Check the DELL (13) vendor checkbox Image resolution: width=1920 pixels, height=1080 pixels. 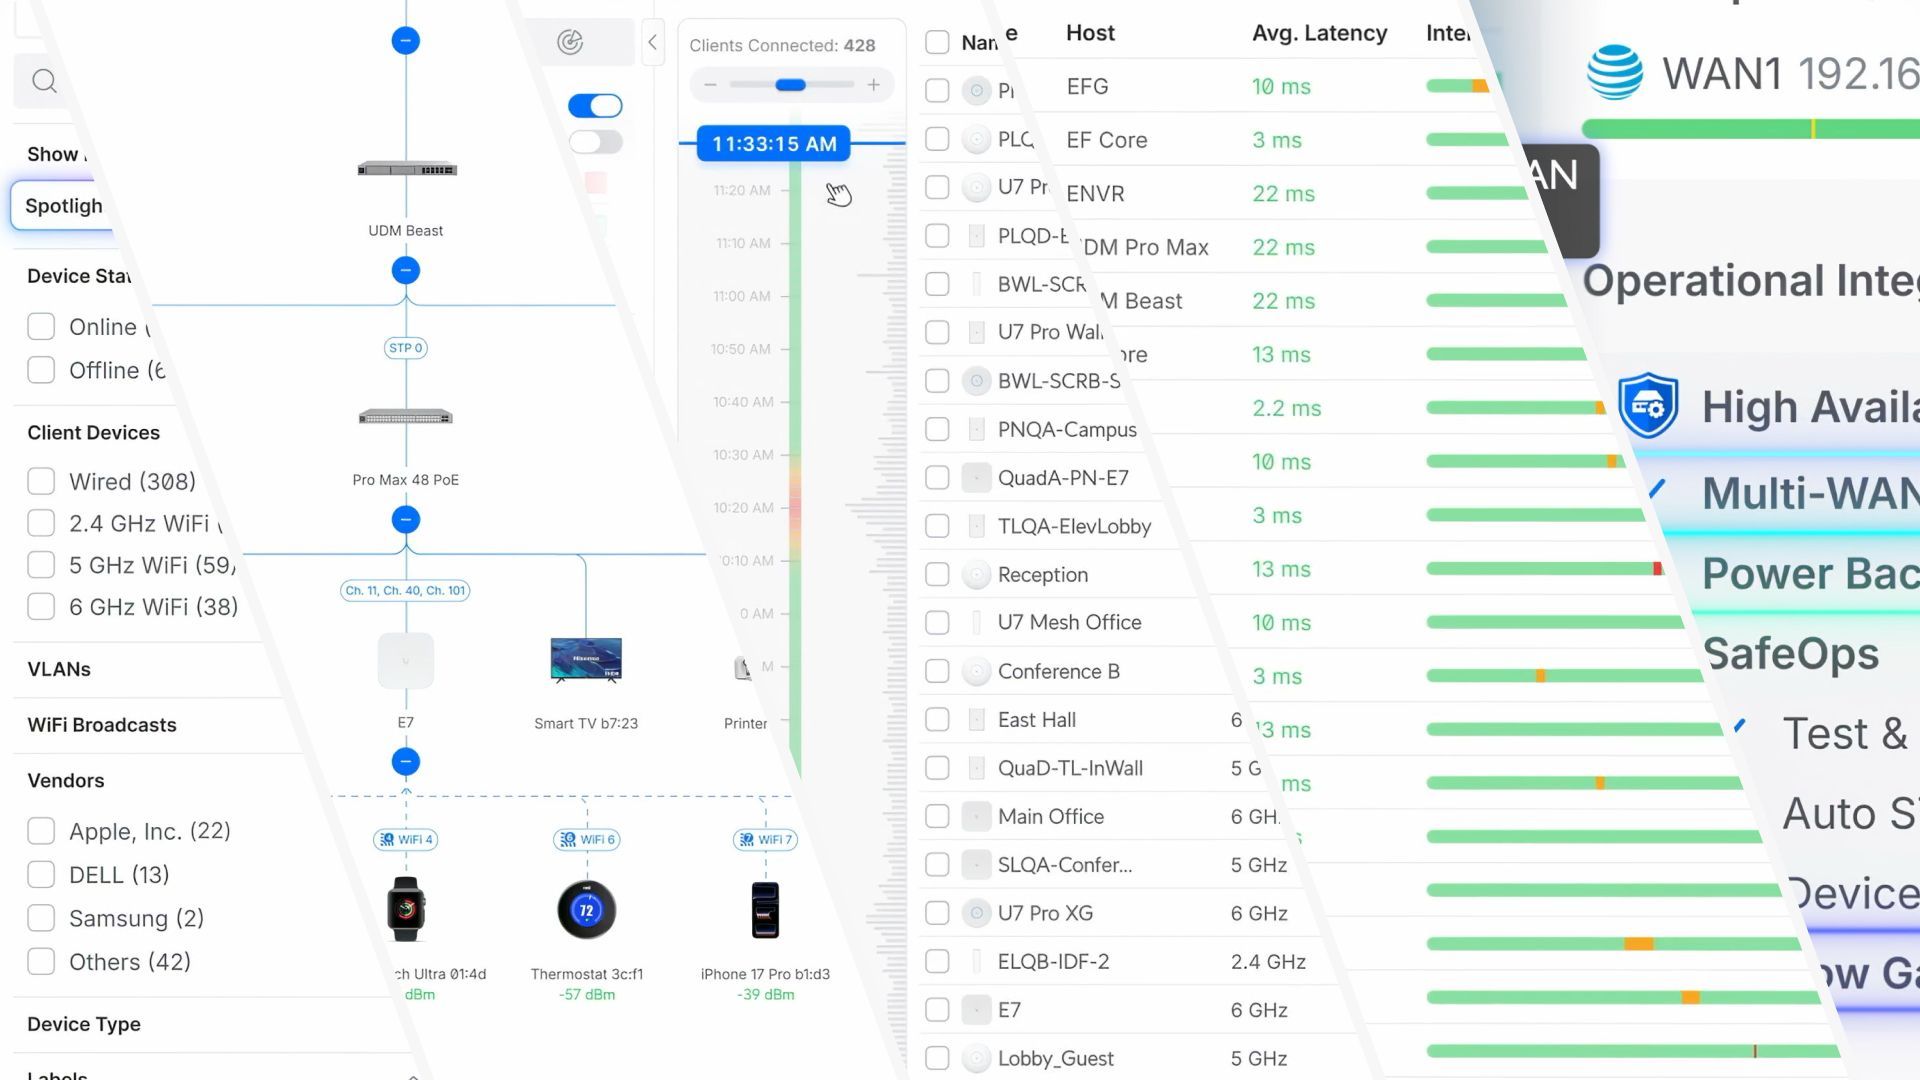click(x=41, y=875)
